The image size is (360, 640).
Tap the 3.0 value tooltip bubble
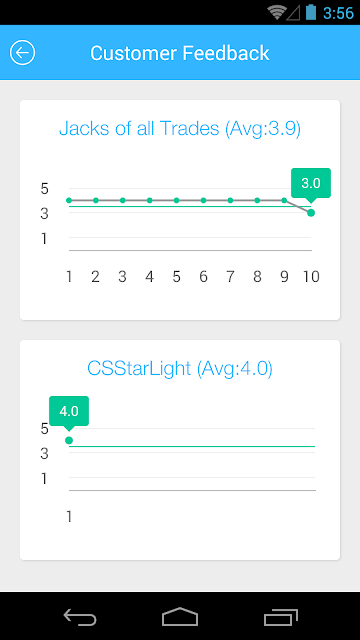[x=311, y=184]
